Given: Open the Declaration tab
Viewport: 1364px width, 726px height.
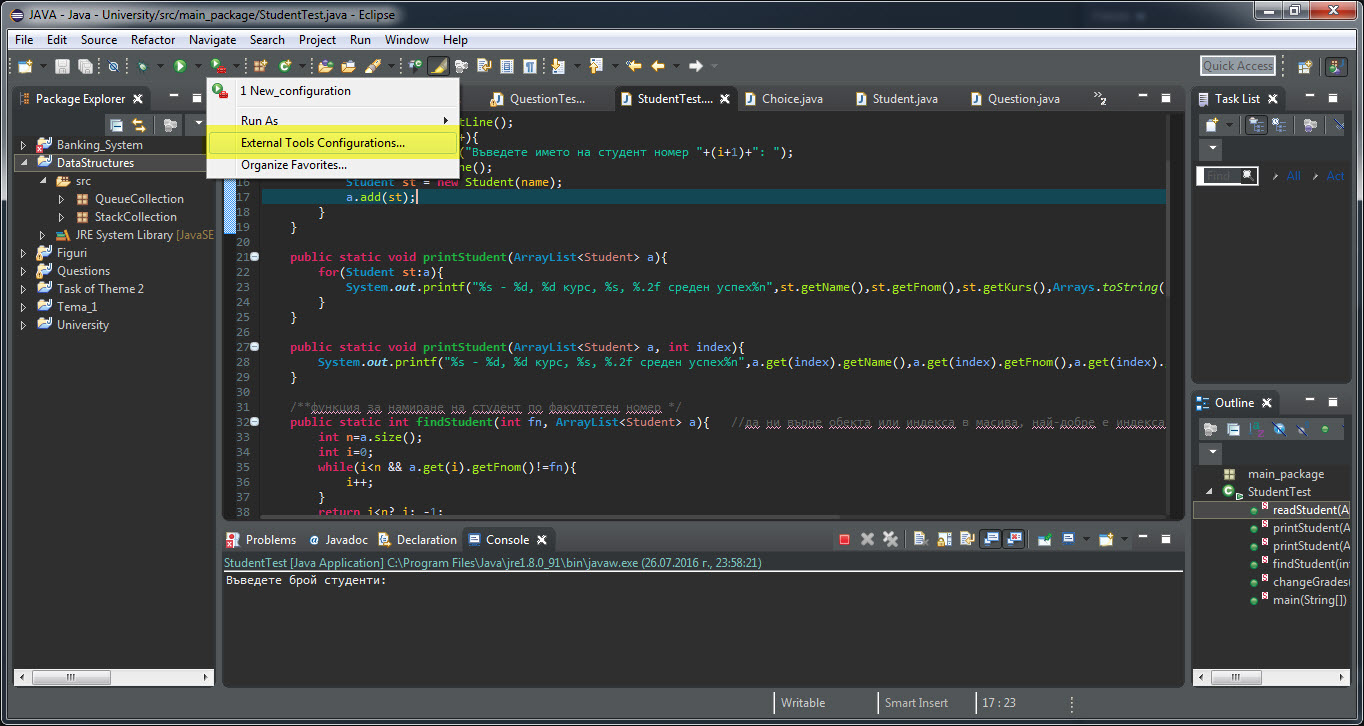Looking at the screenshot, I should tap(418, 540).
